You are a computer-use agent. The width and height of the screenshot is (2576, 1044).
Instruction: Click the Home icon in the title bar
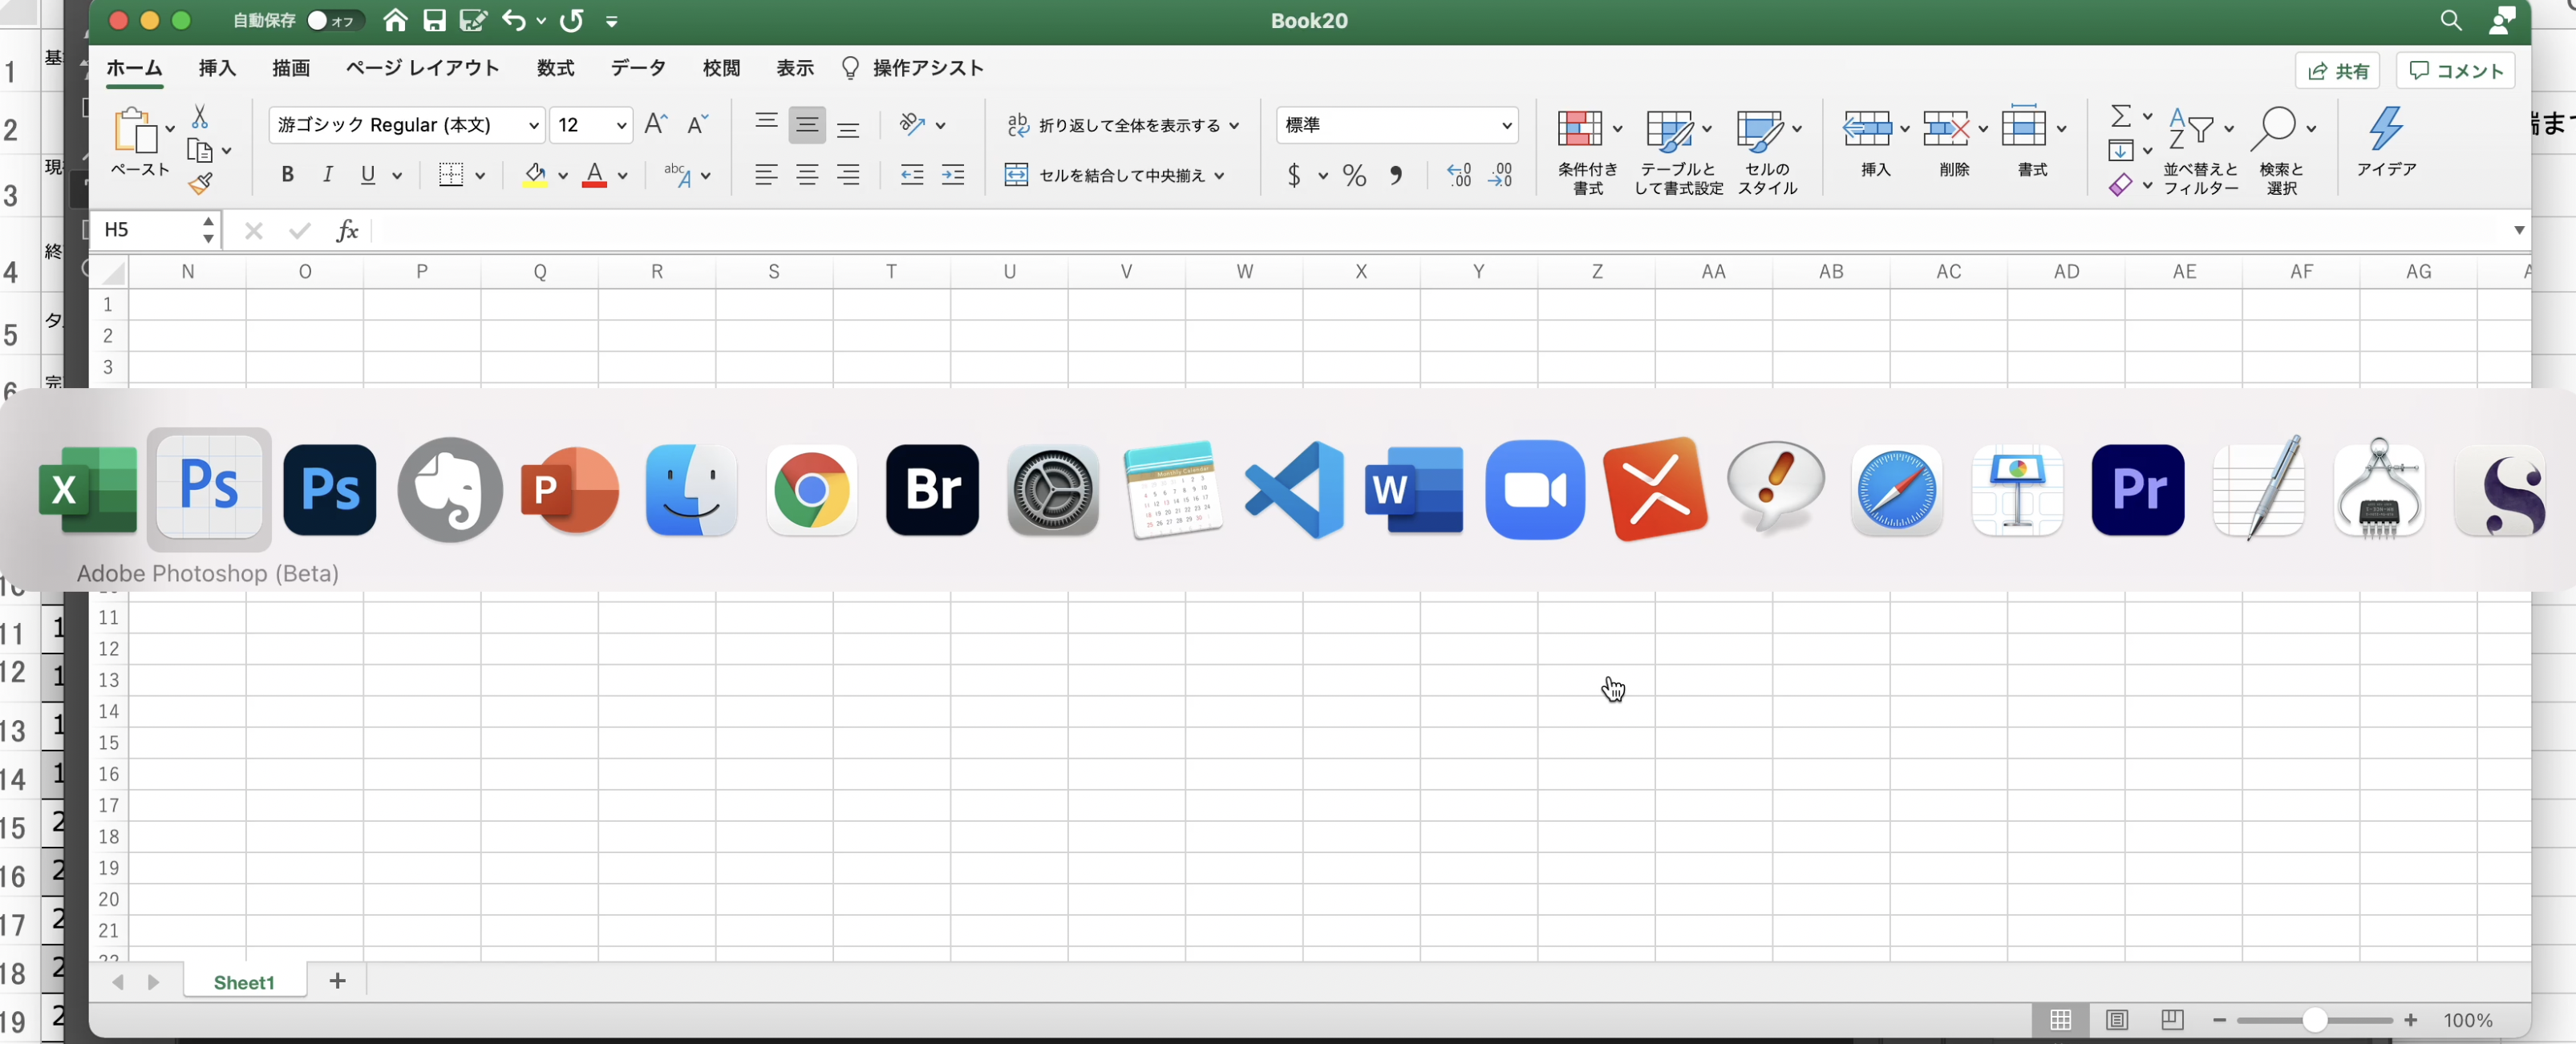tap(395, 20)
